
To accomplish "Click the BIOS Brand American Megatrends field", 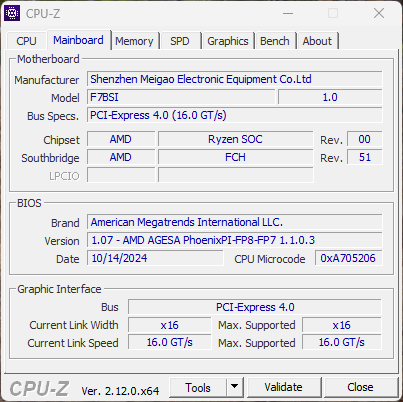I will [x=235, y=222].
